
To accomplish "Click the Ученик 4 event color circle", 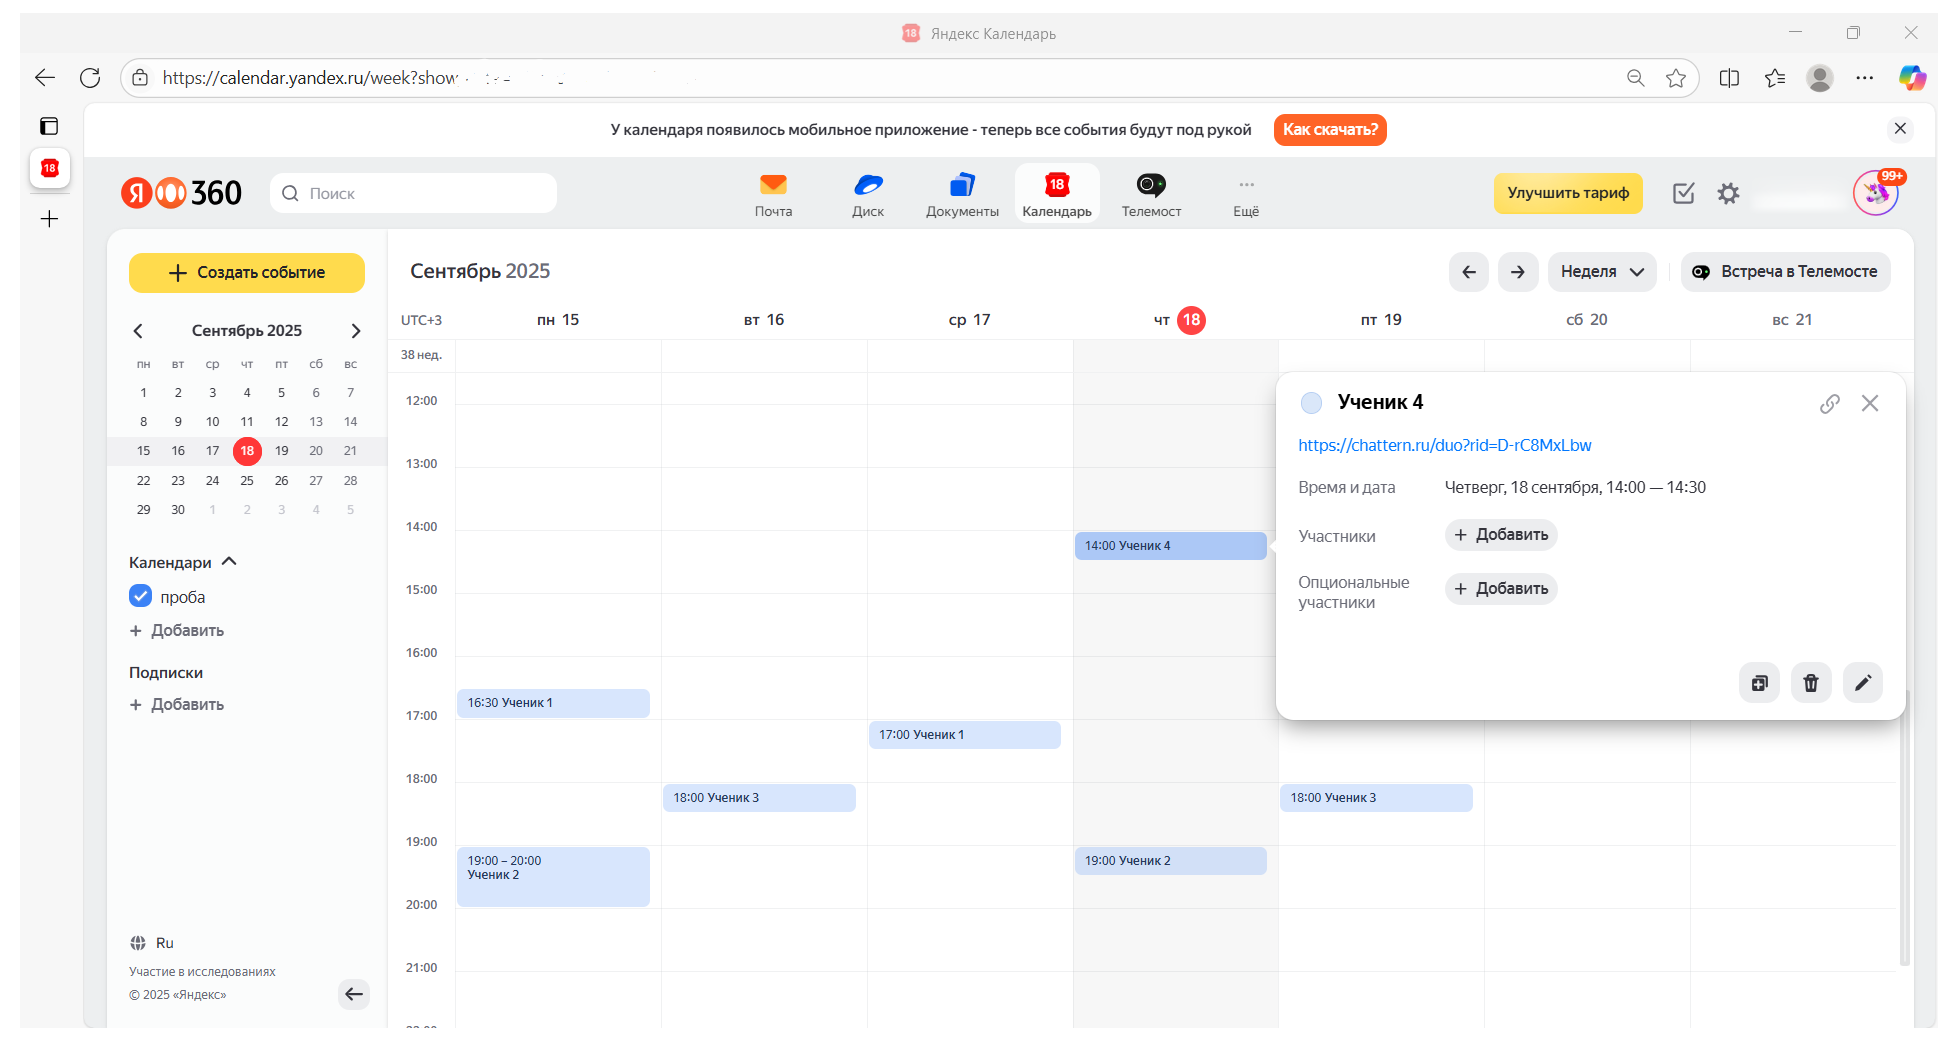I will 1310,403.
